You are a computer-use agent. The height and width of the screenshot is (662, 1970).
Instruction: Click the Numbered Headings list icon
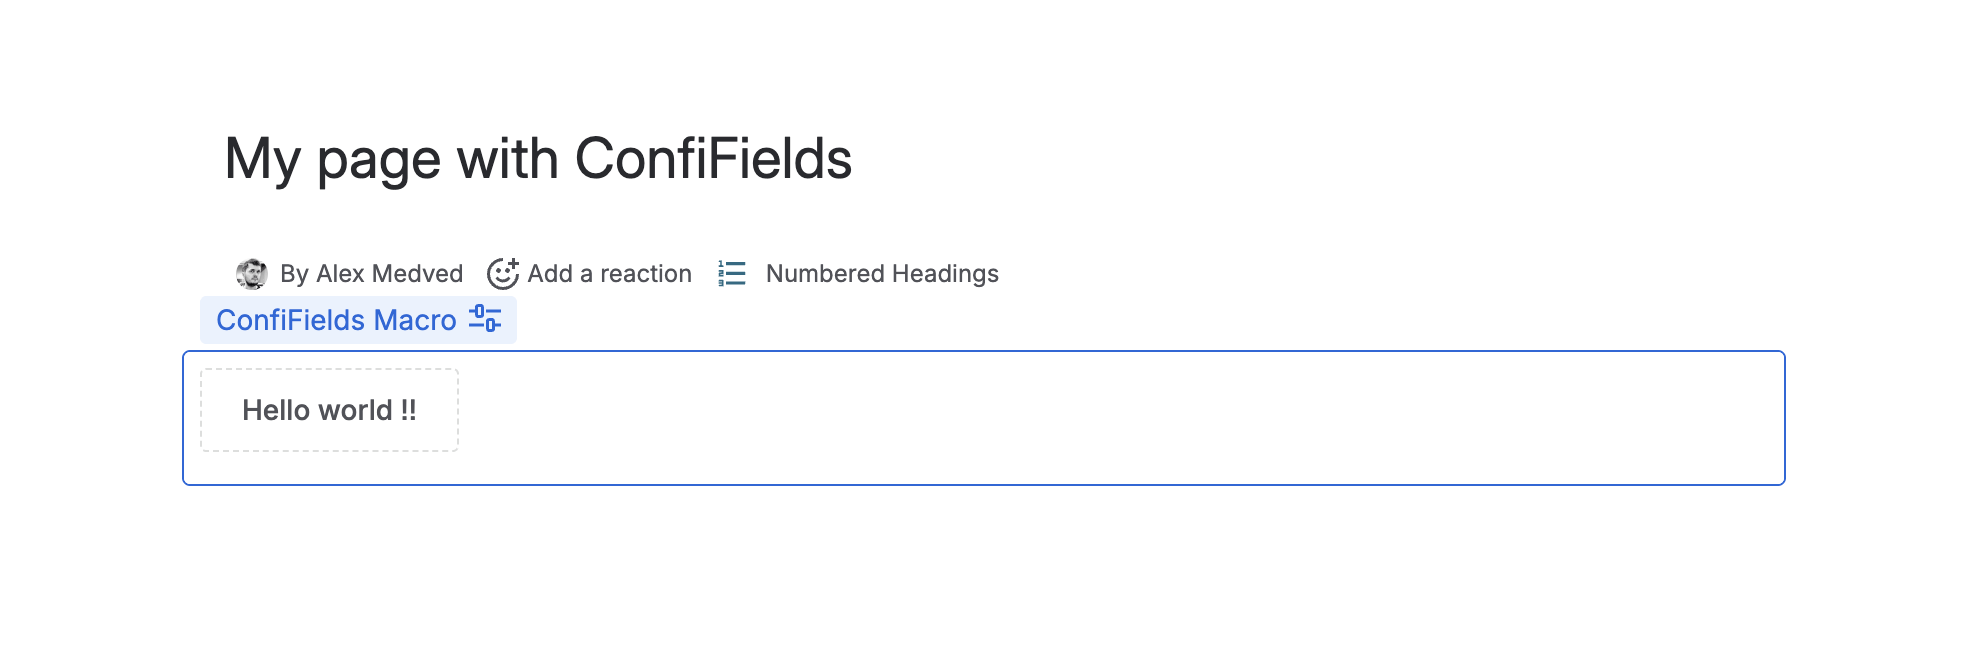(732, 273)
